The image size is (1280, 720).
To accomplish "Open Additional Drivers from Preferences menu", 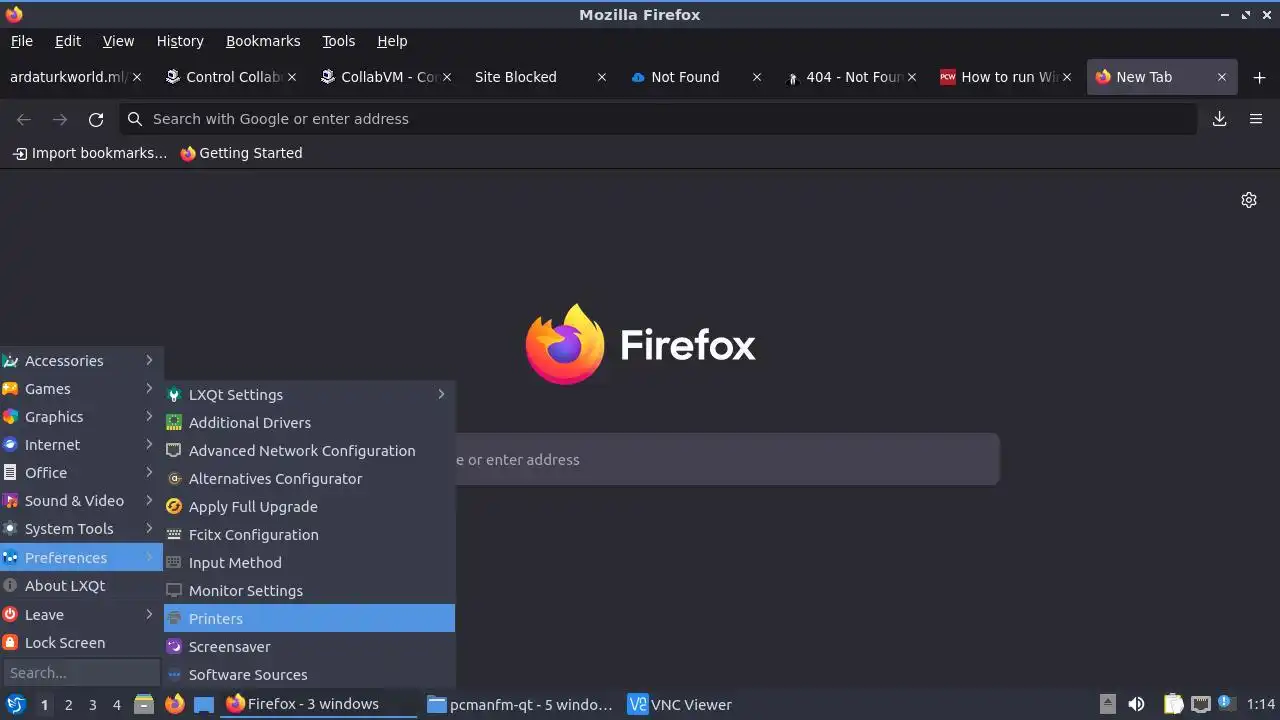I will click(x=309, y=423).
